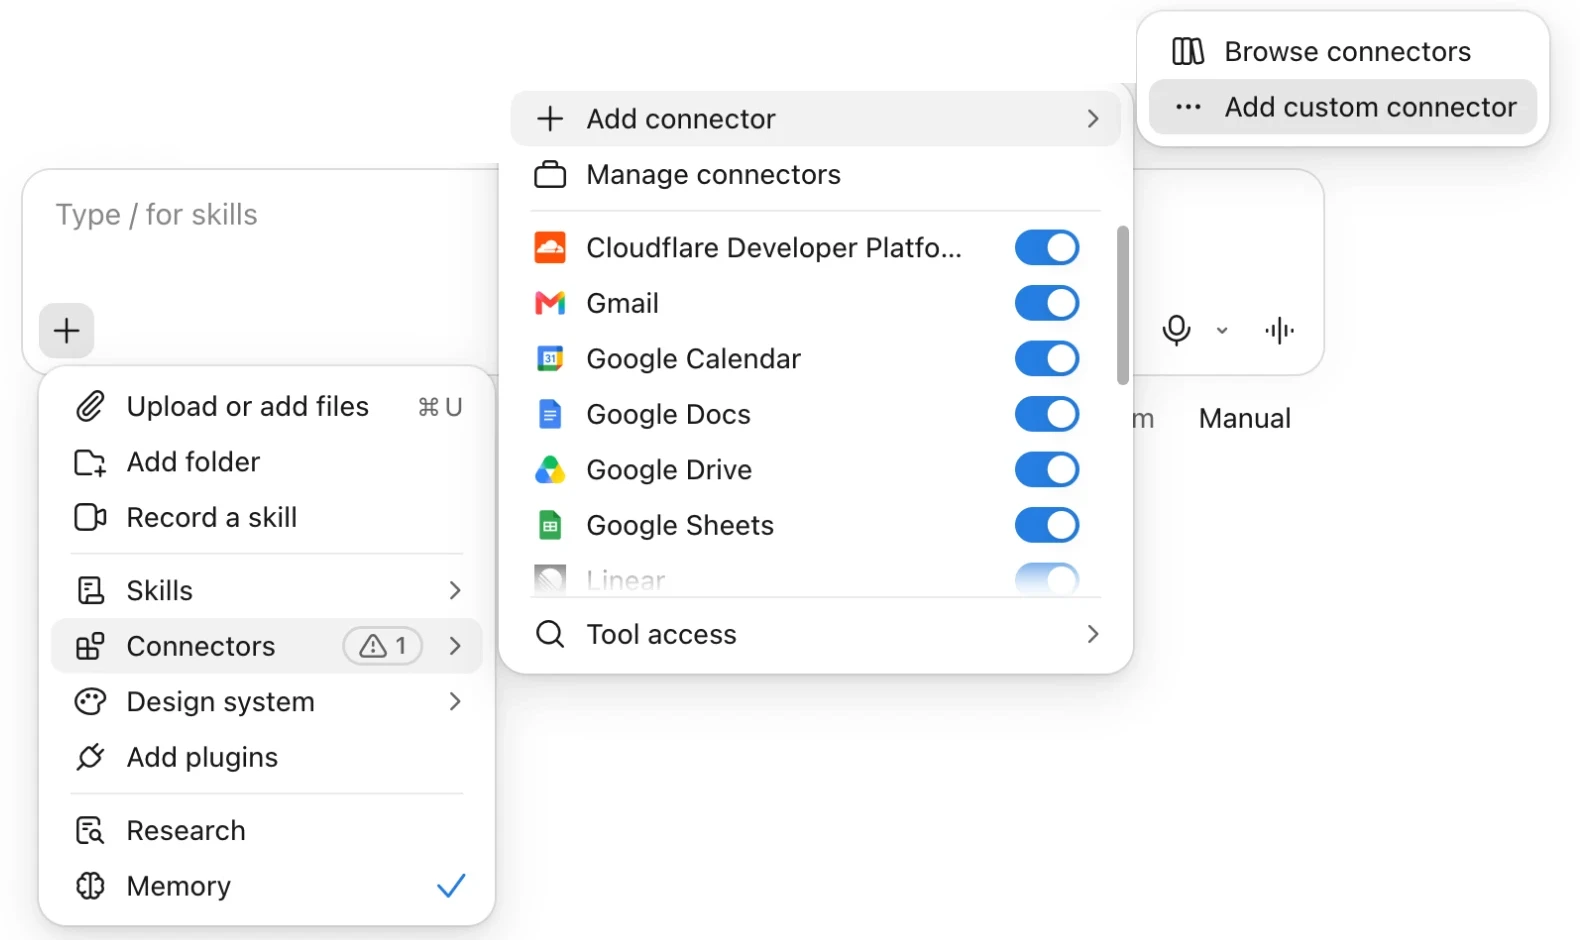This screenshot has height=940, width=1580.
Task: Click the paperclip Upload icon
Action: click(x=90, y=406)
